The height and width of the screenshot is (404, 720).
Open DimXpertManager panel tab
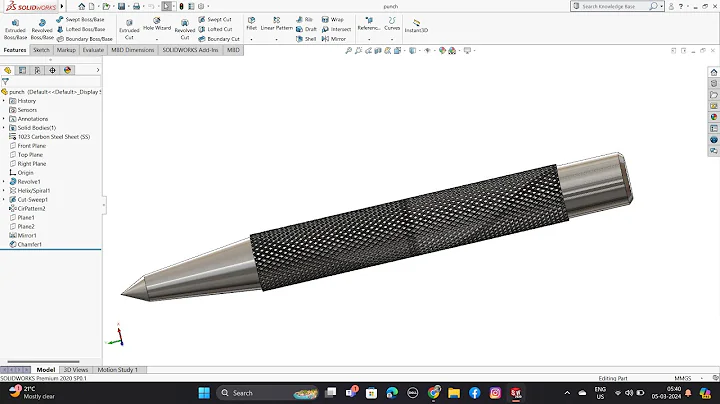[52, 70]
